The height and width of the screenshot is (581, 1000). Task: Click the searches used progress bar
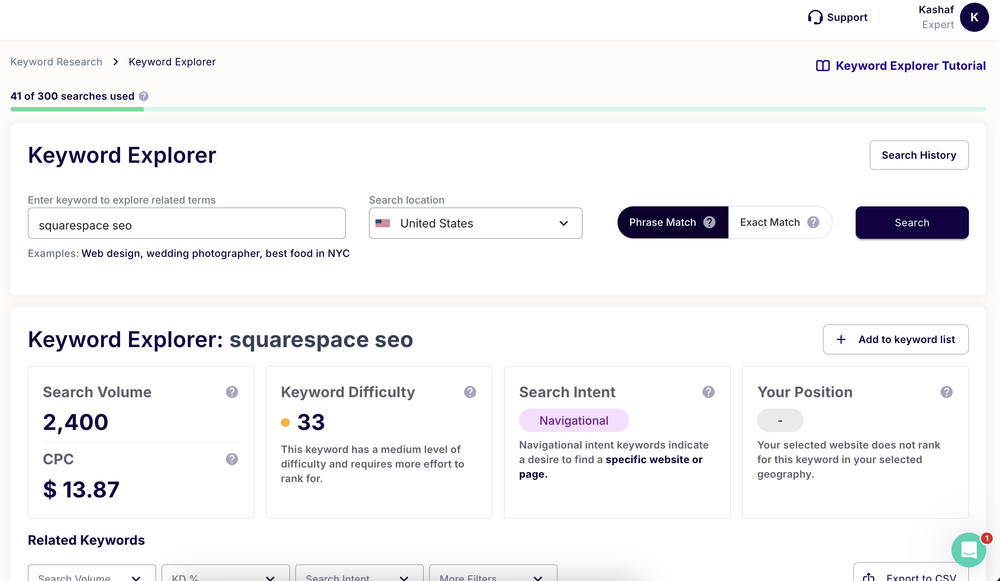(498, 109)
